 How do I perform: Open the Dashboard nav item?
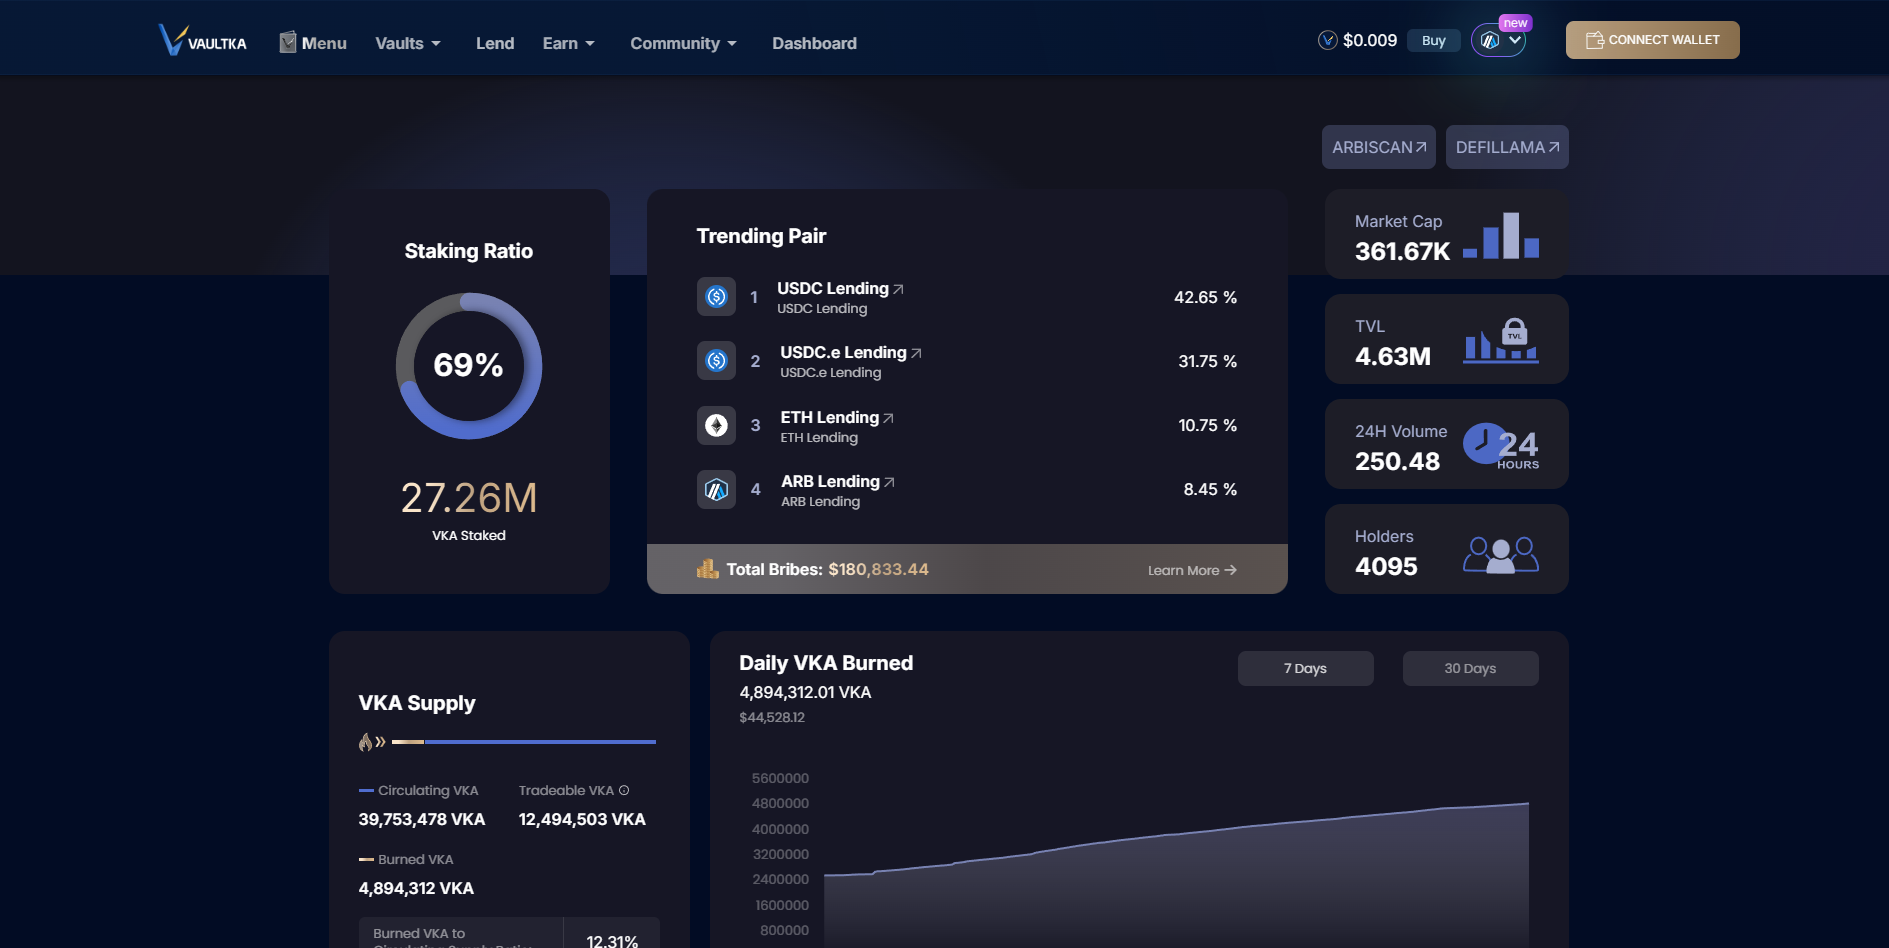point(814,44)
